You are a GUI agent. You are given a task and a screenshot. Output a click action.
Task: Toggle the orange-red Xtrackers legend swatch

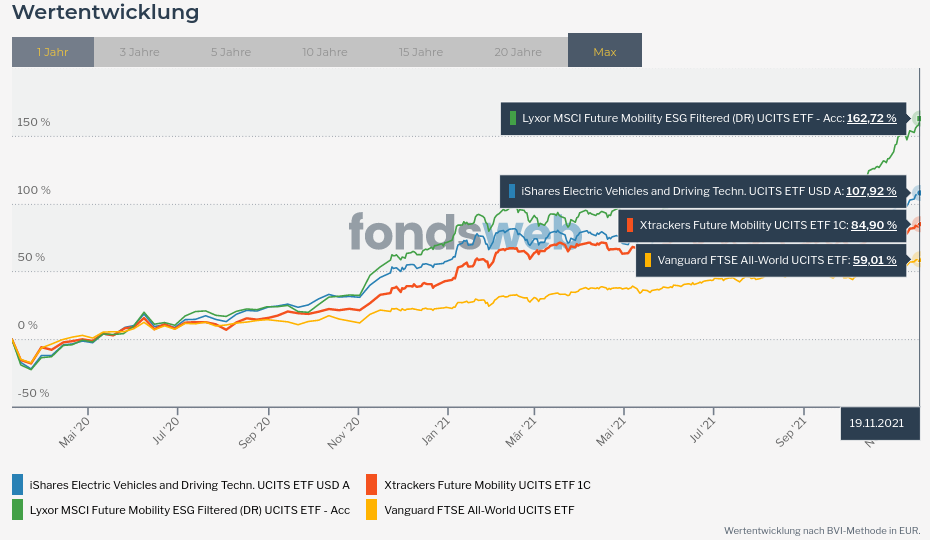[371, 485]
